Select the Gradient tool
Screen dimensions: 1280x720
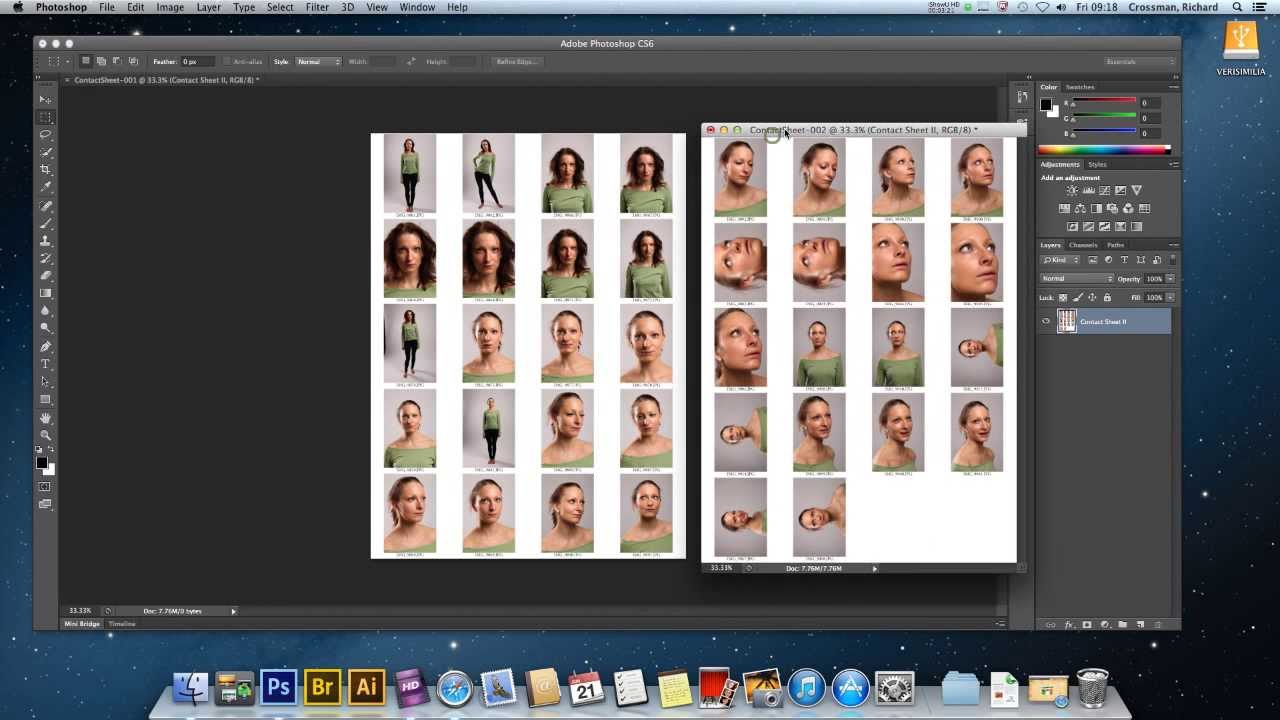(46, 293)
